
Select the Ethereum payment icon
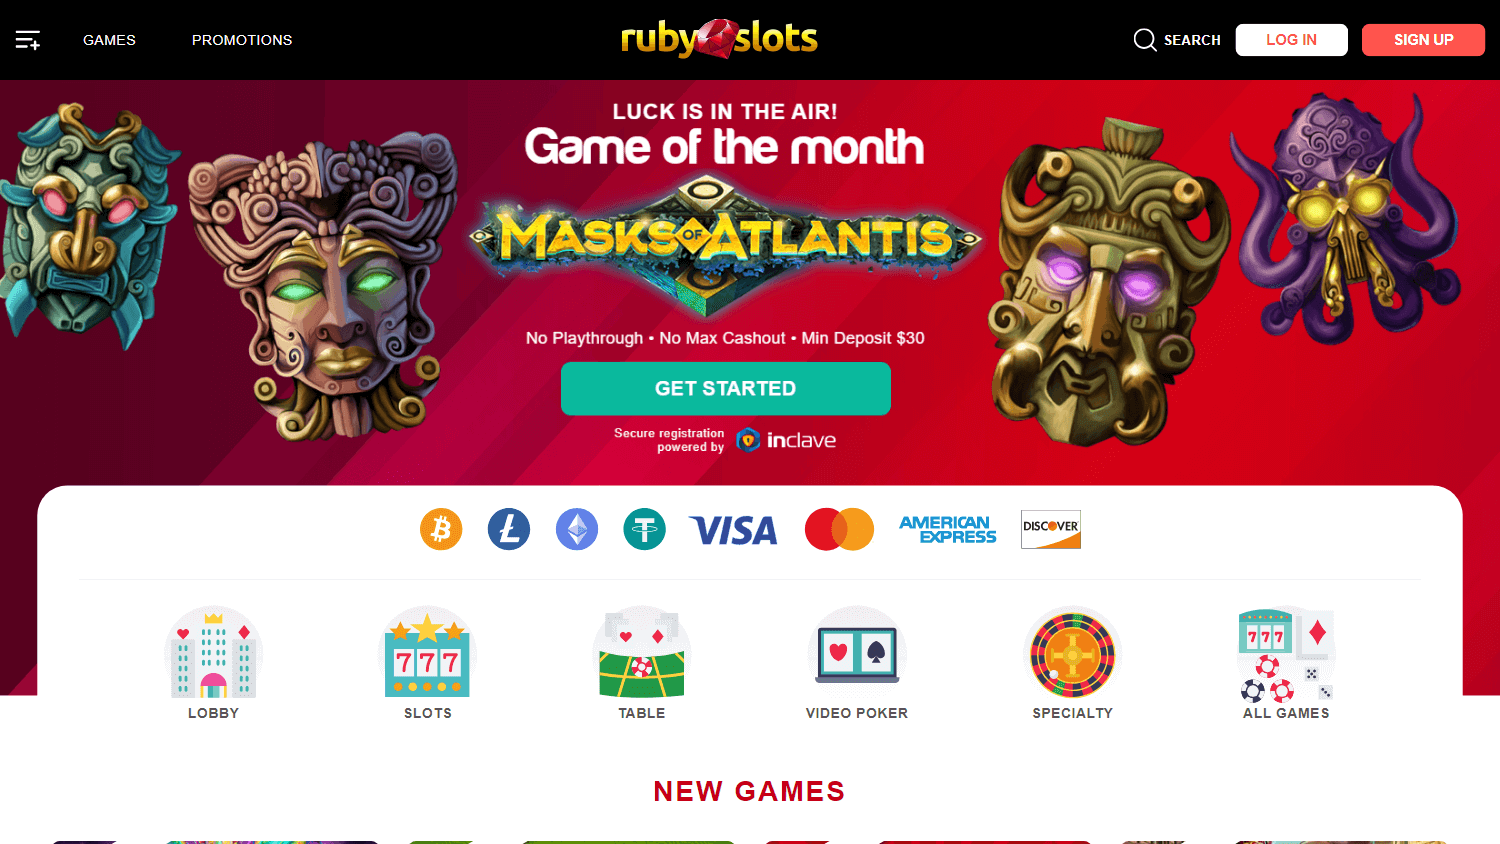[577, 529]
